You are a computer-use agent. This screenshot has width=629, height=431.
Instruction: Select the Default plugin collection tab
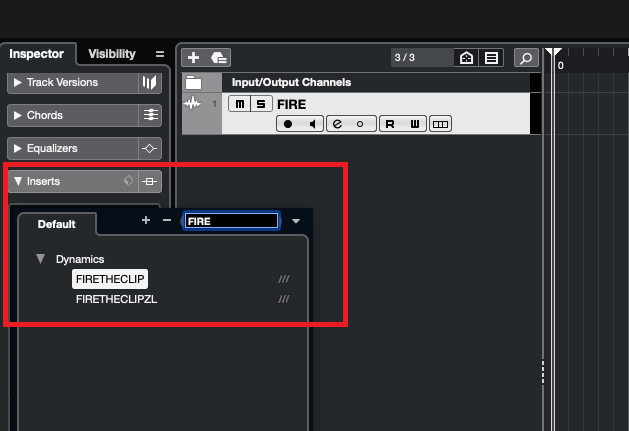pos(57,224)
